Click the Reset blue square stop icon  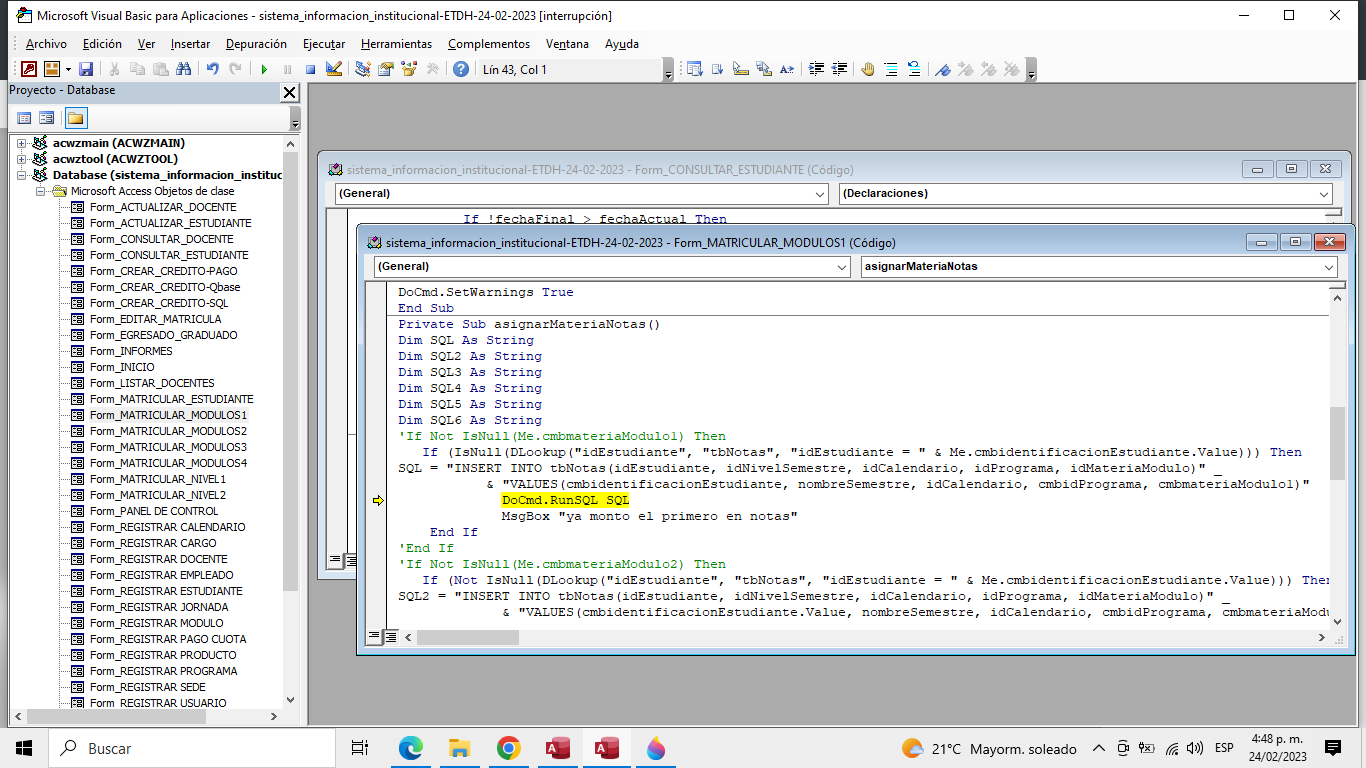[x=310, y=69]
